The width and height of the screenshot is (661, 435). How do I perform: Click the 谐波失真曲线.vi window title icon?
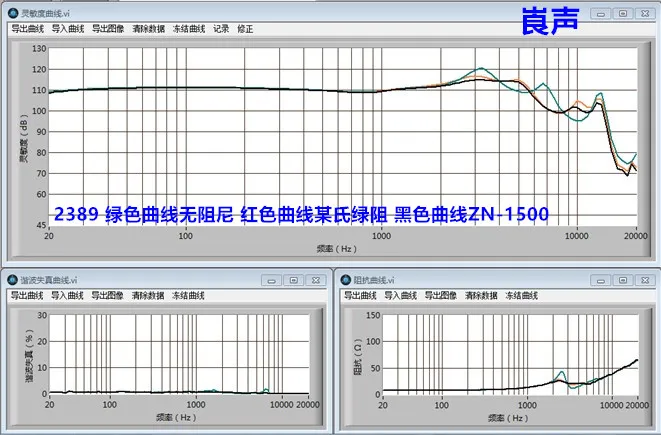click(x=13, y=280)
